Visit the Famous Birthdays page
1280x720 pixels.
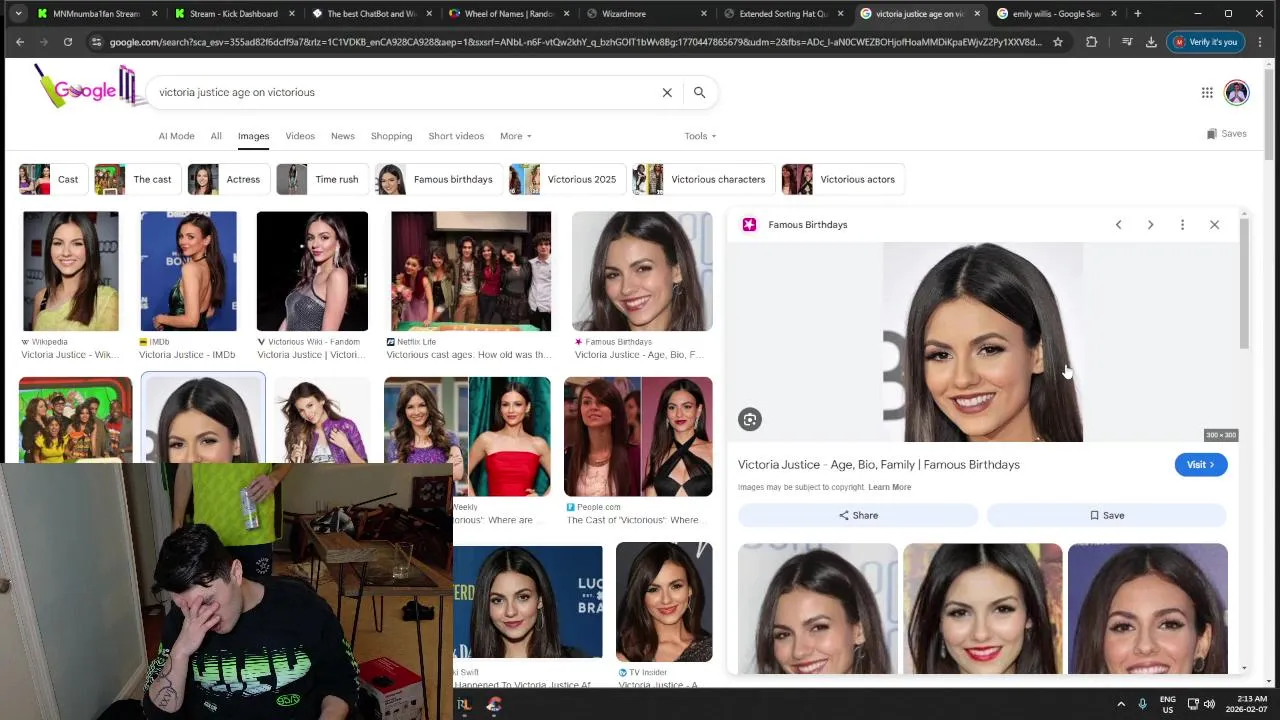(1201, 465)
